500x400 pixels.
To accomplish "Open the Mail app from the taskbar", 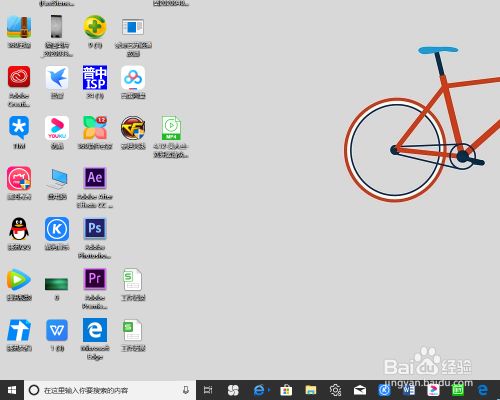I will pos(360,390).
